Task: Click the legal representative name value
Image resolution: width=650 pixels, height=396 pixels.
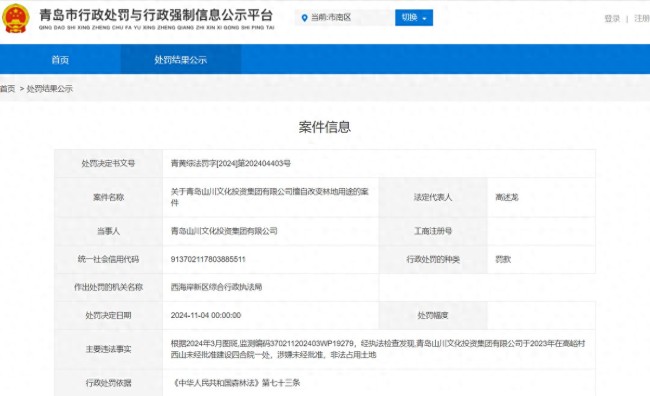Action: click(x=507, y=197)
